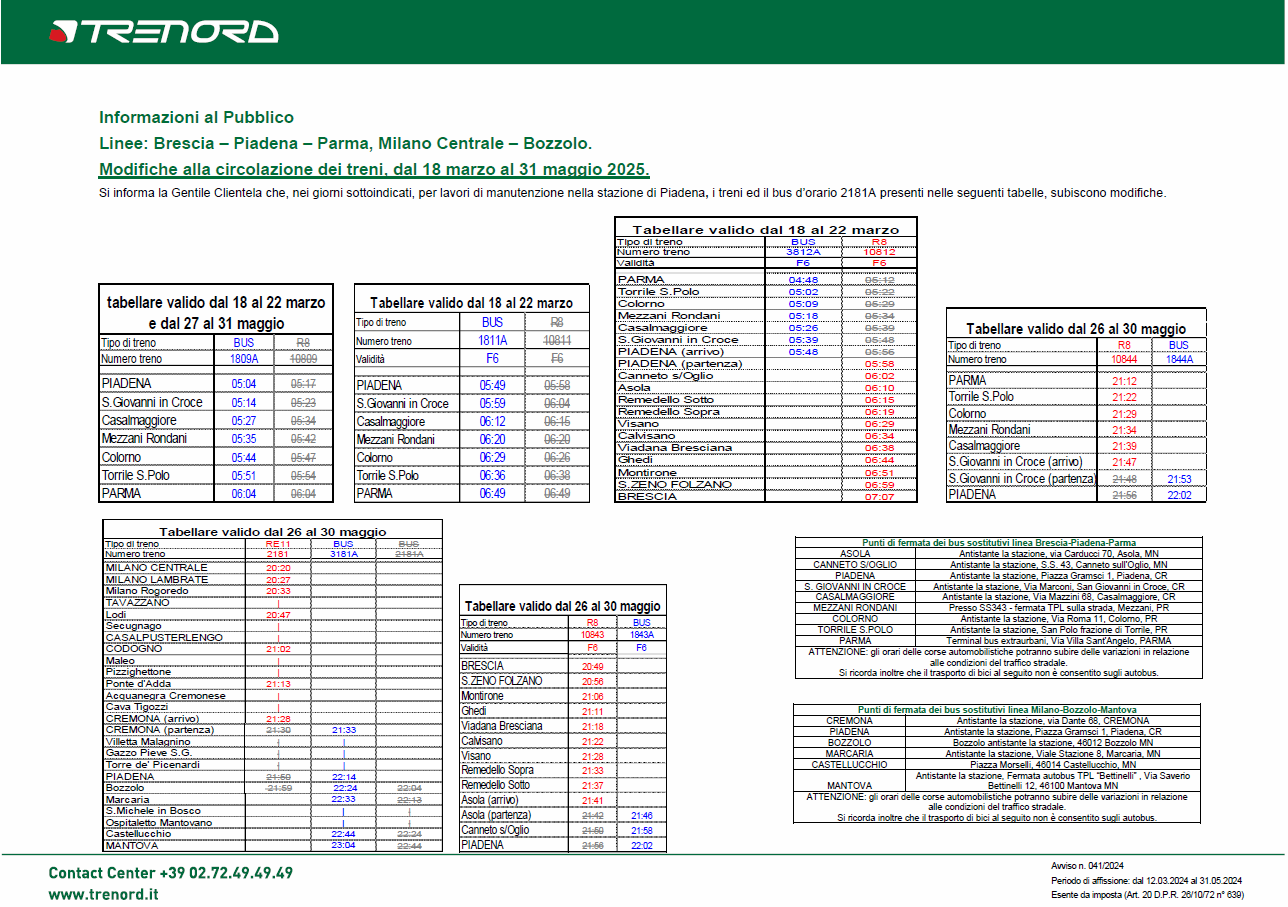Screen dimensions: 1288x907
Task: Select 'S.Giovanni in Croce (partenza)' row label
Action: point(1021,478)
